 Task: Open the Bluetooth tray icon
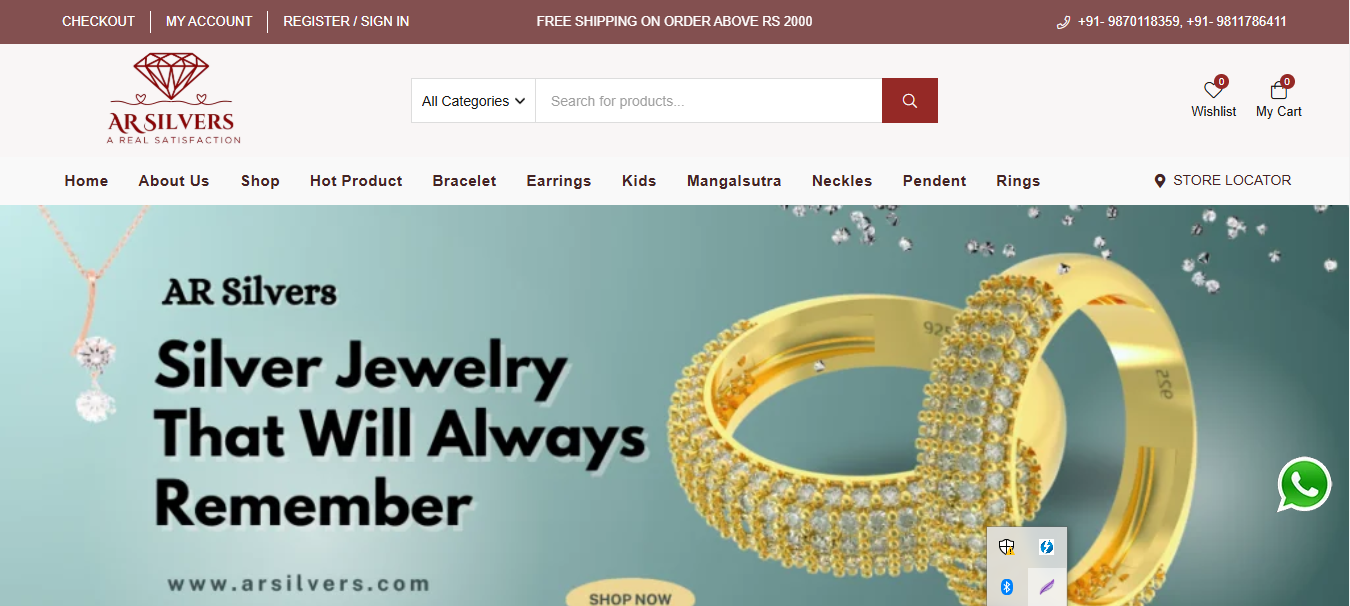[1007, 587]
